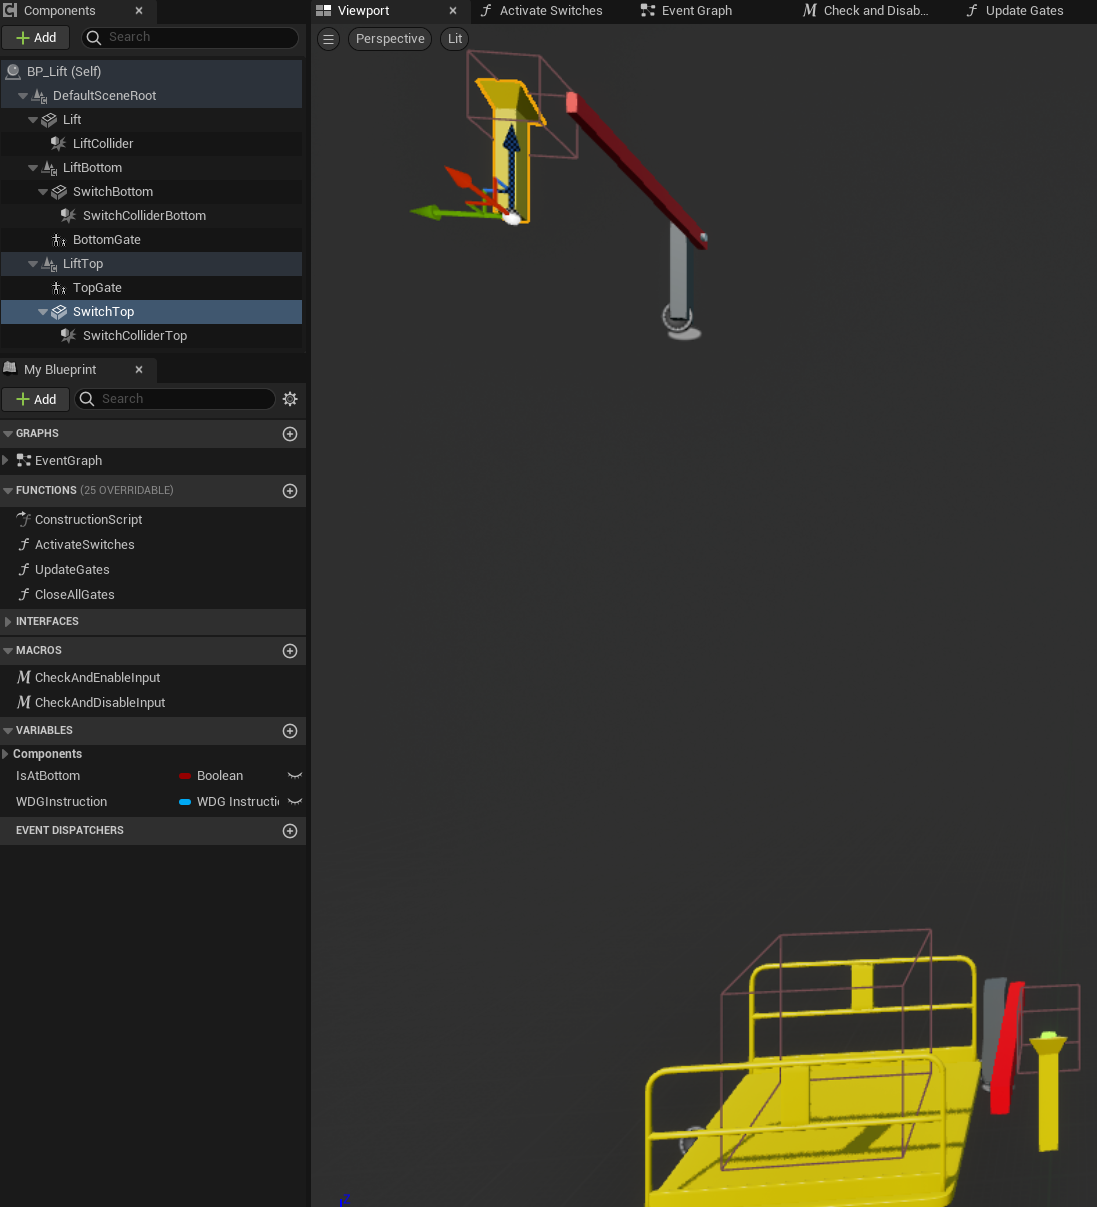1097x1207 pixels.
Task: Collapse the DefaultSceneRoot tree node
Action: point(23,96)
